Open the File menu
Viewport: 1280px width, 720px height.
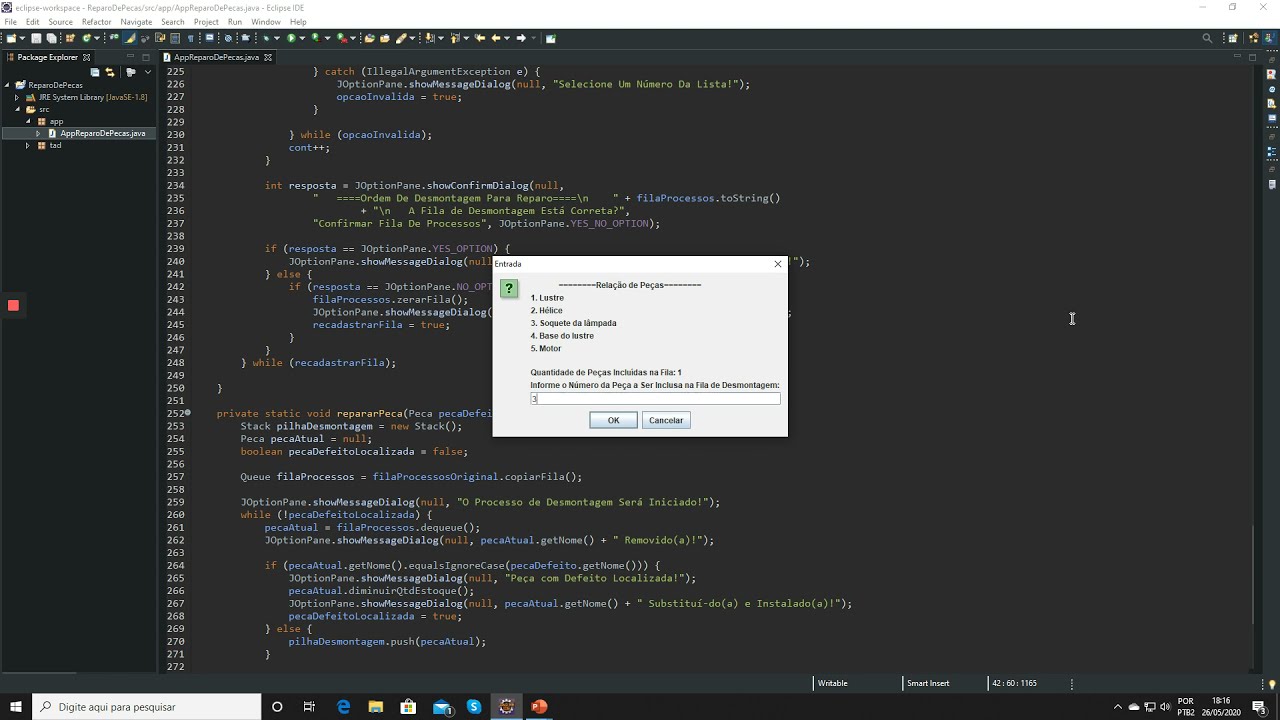click(x=10, y=21)
